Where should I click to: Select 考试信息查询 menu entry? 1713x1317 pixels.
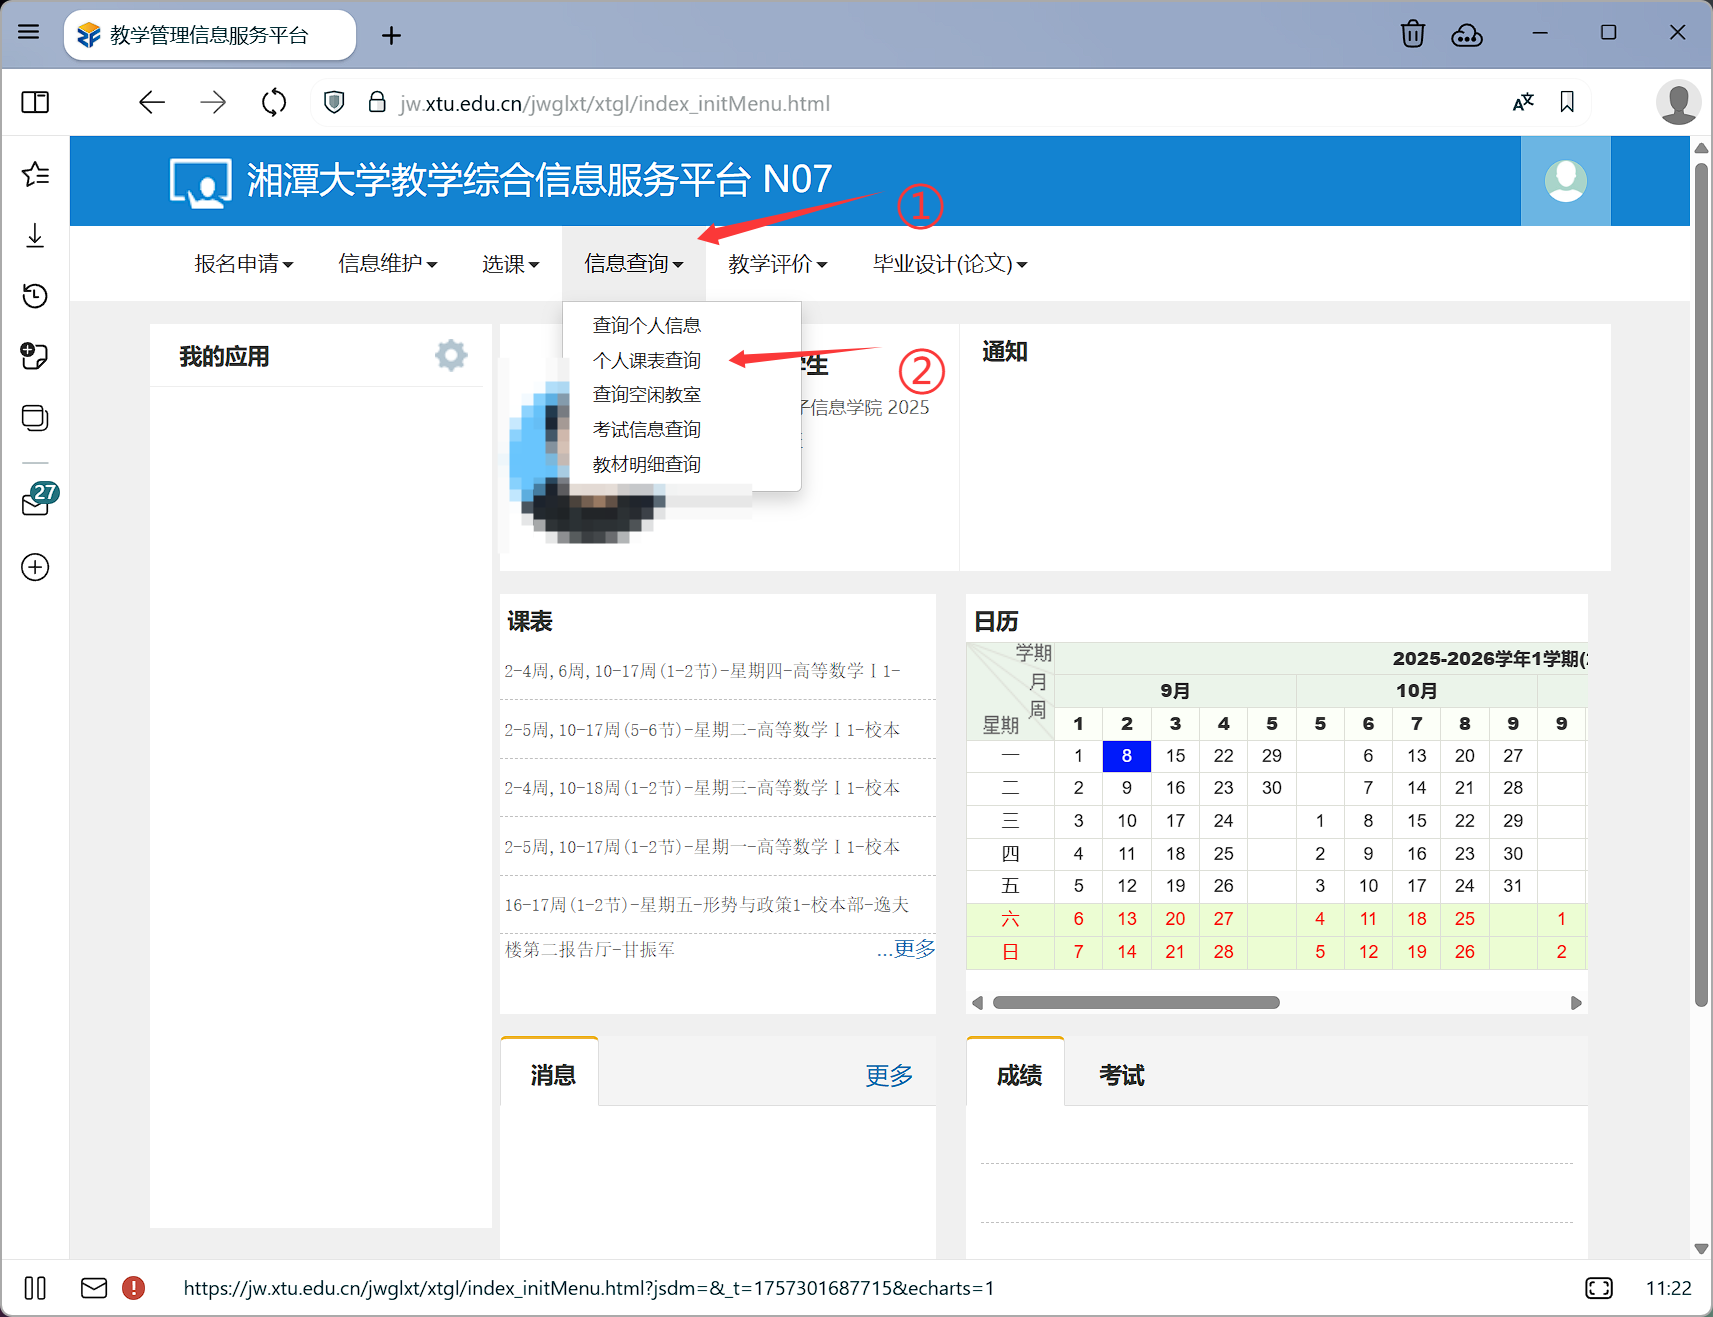coord(646,430)
